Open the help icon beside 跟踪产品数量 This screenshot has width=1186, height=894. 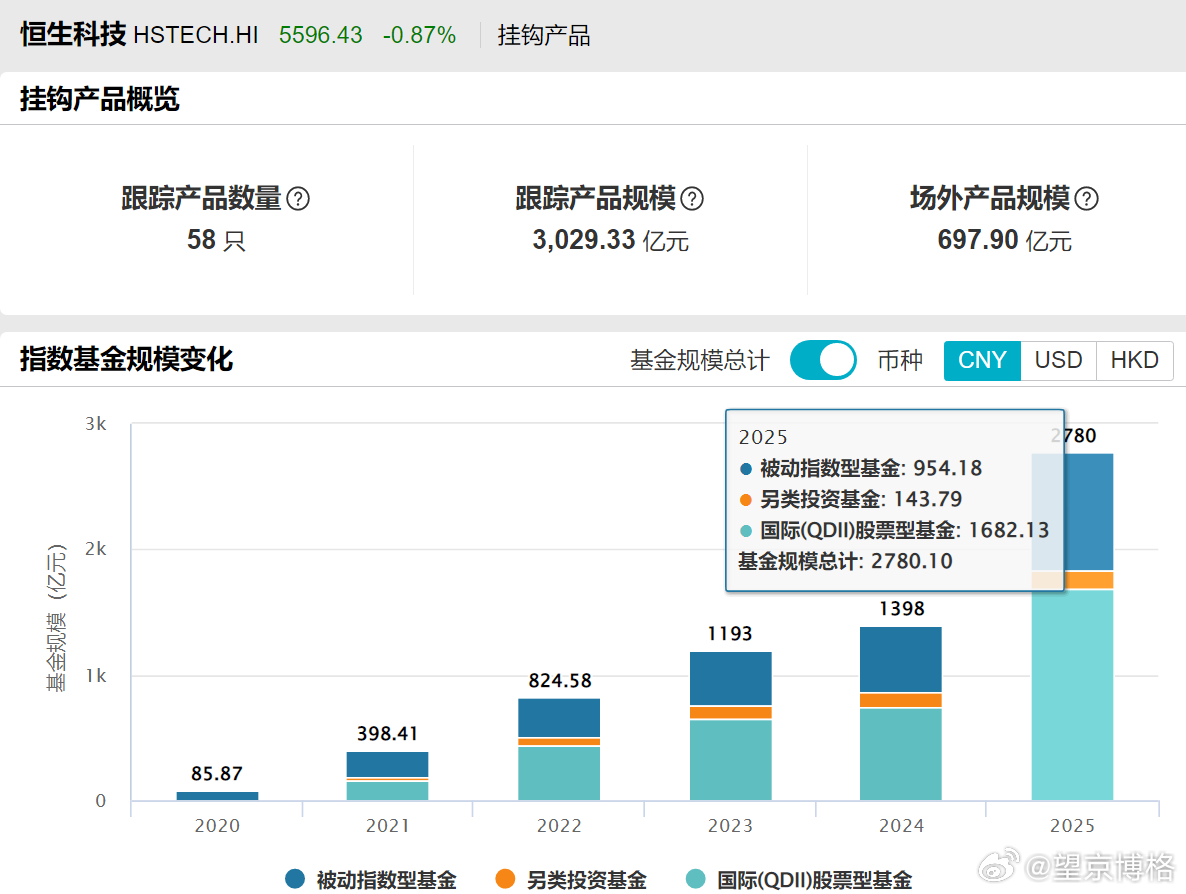pos(298,199)
